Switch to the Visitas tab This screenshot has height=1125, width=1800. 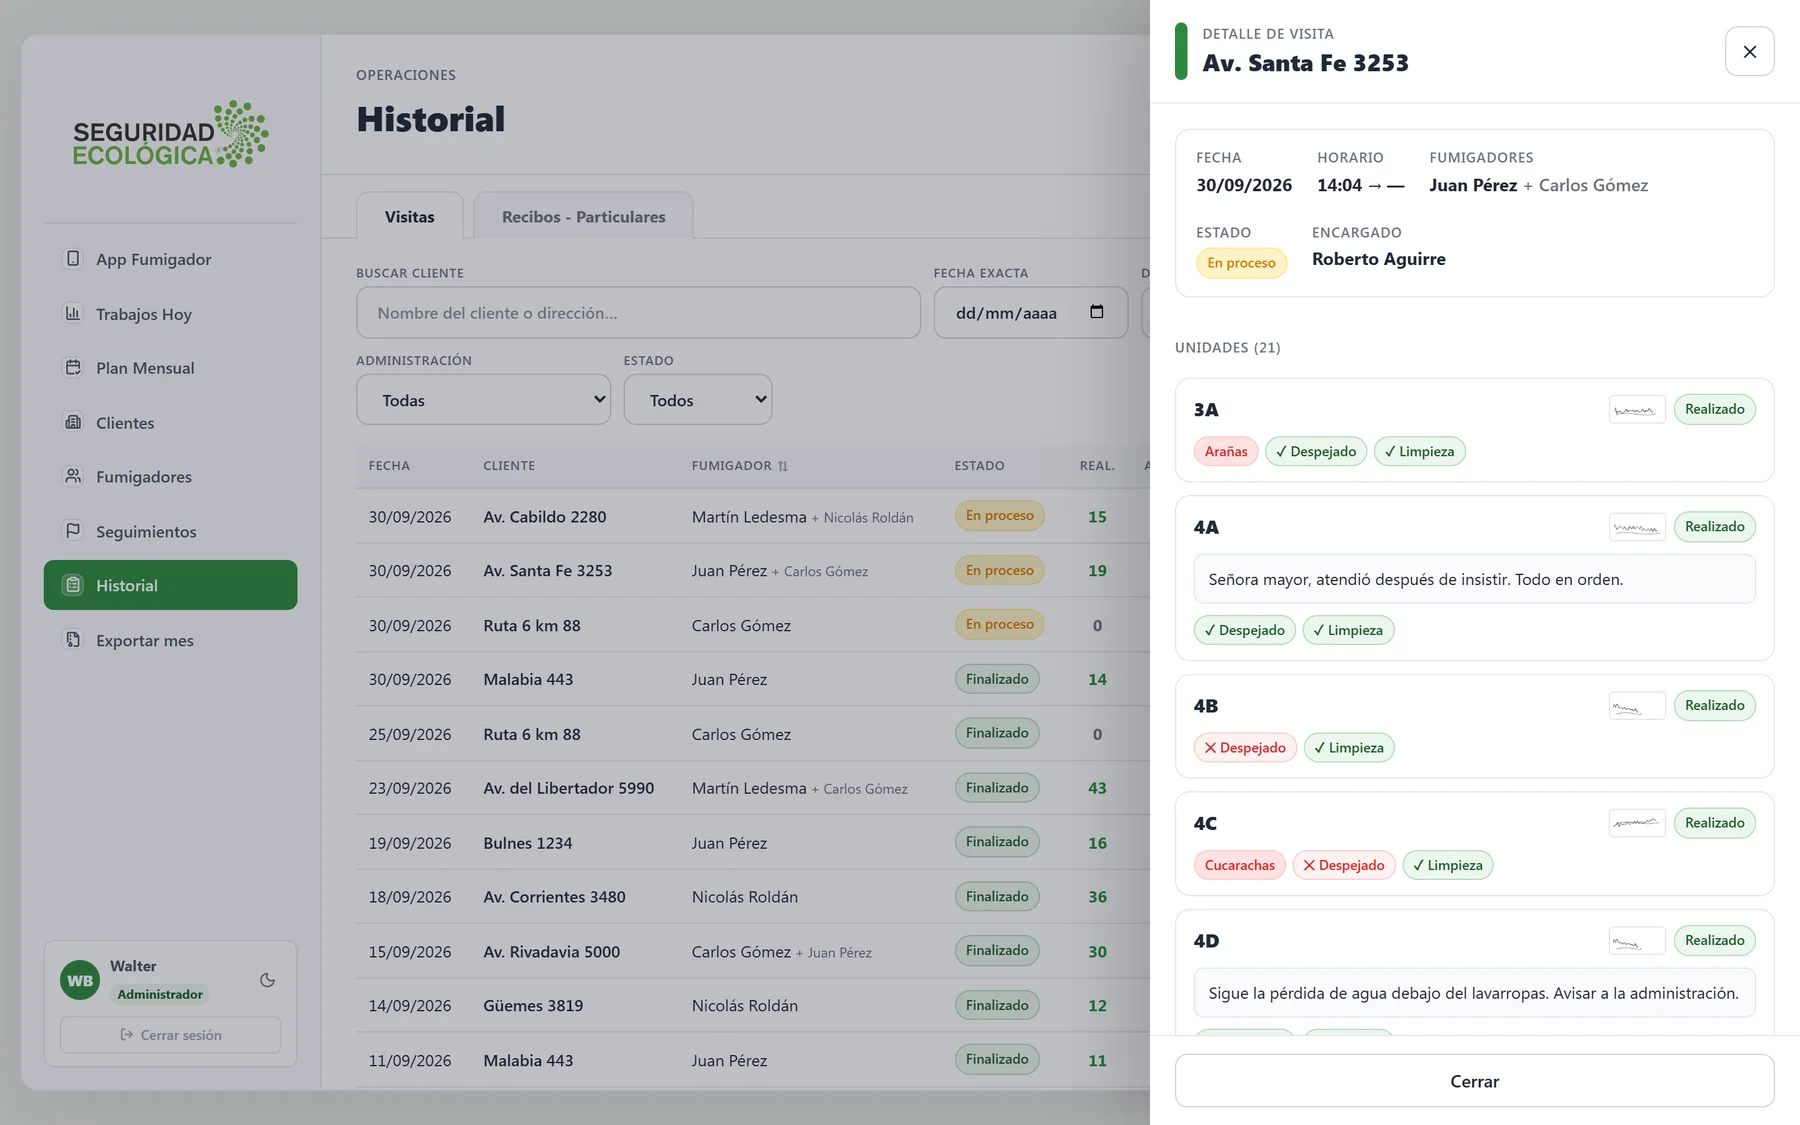[x=410, y=216]
